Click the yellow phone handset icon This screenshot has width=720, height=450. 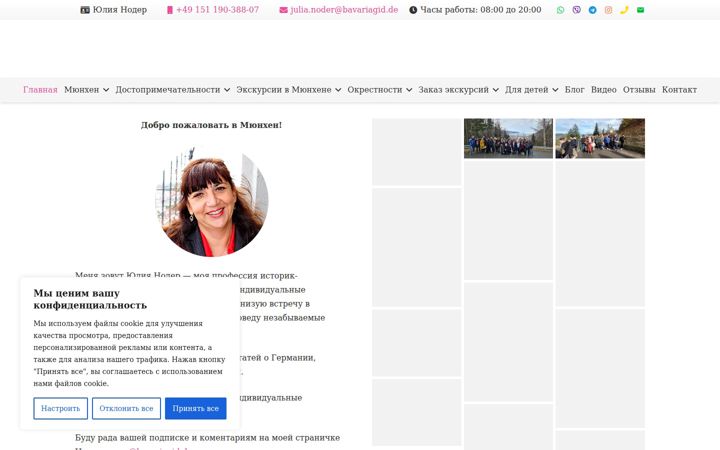tap(624, 10)
